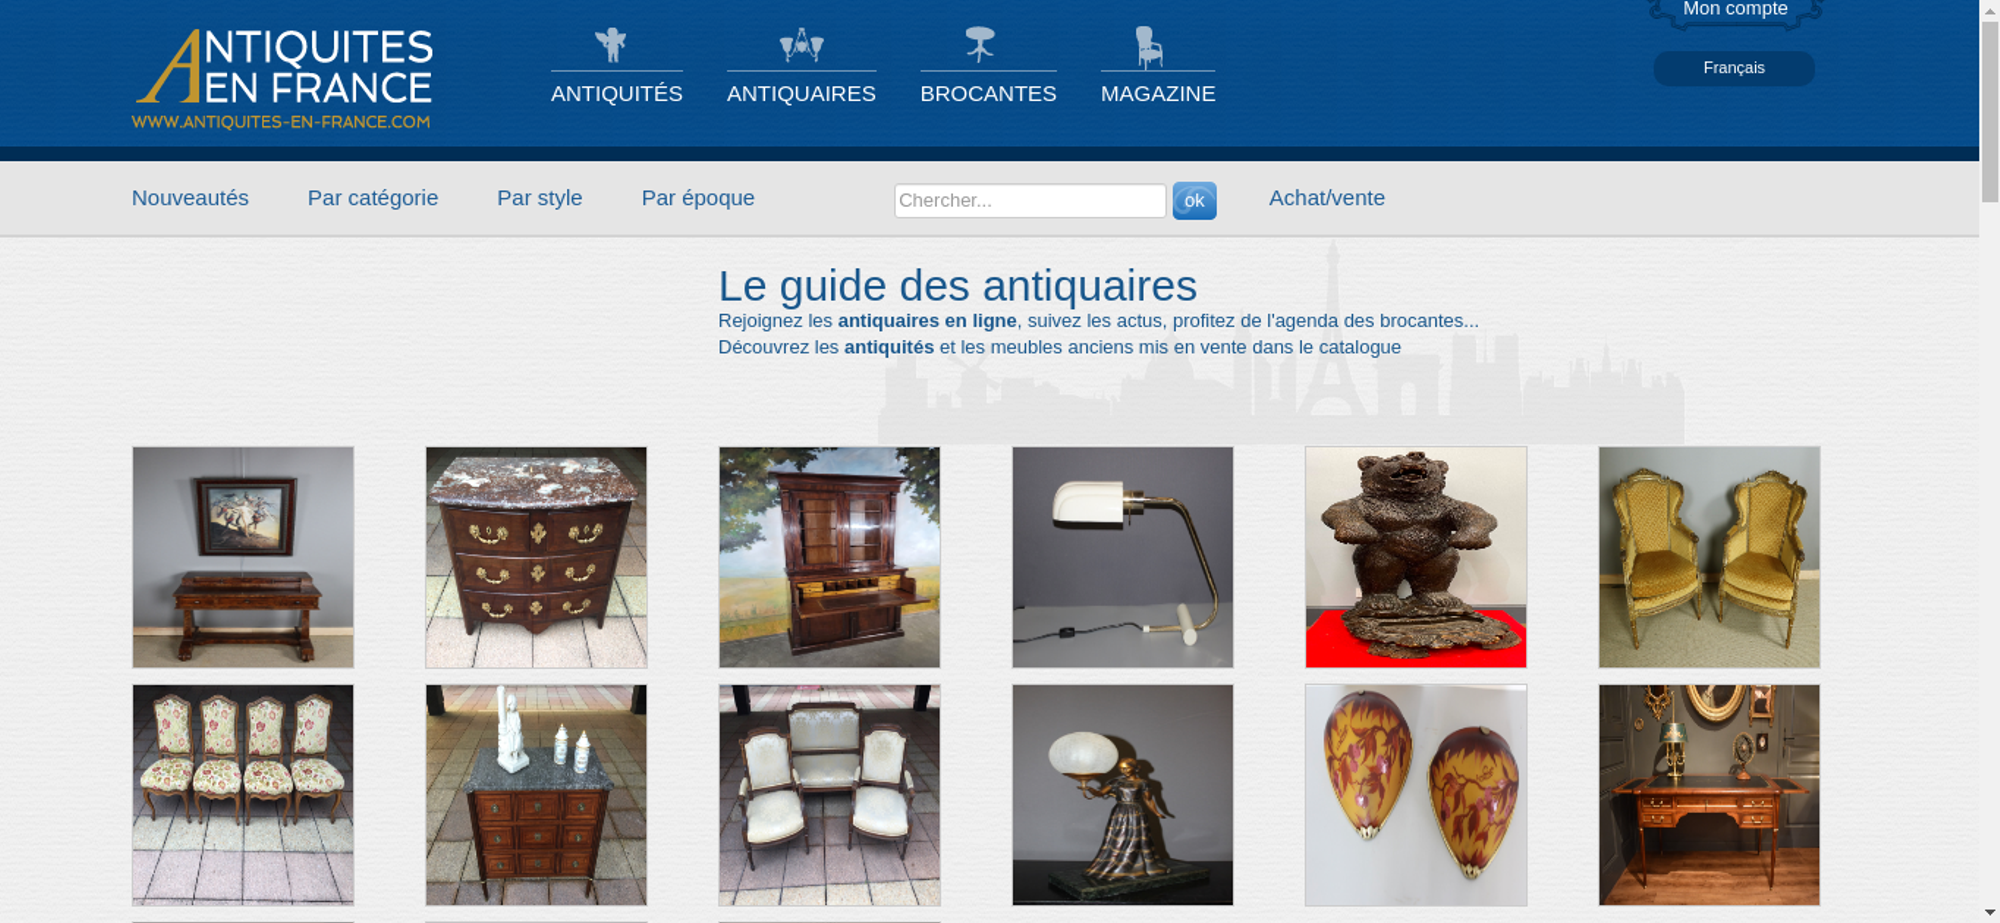The height and width of the screenshot is (923, 2000).
Task: Go to the Nouveautés section
Action: coord(190,198)
